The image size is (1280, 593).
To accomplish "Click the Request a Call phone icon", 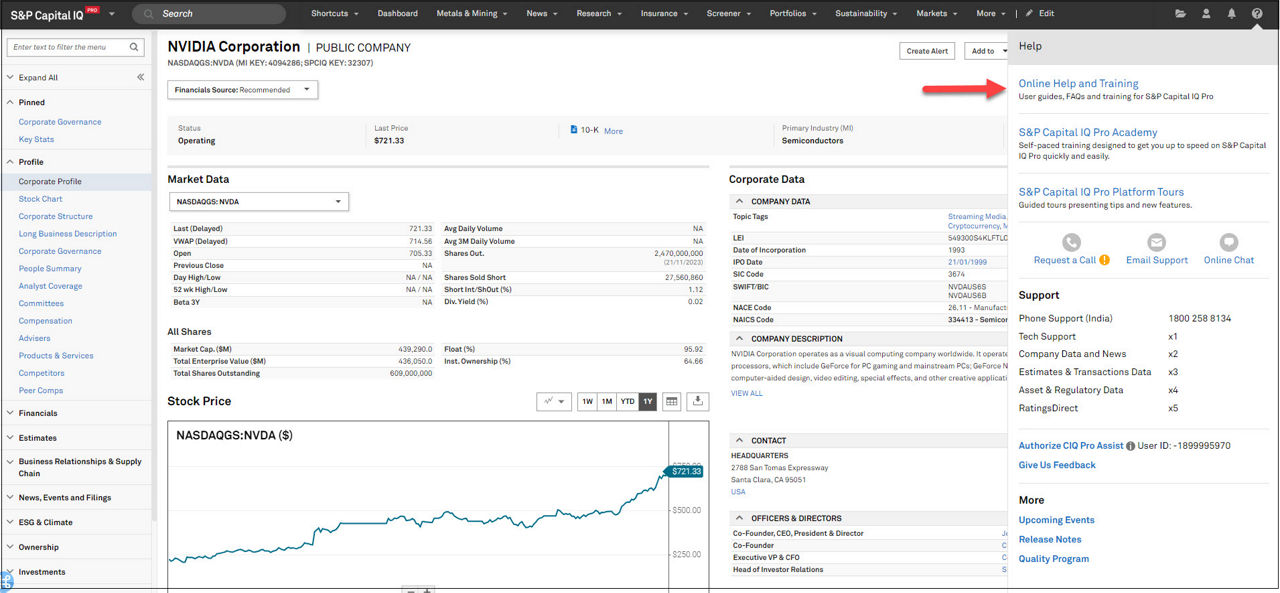I will click(x=1071, y=242).
